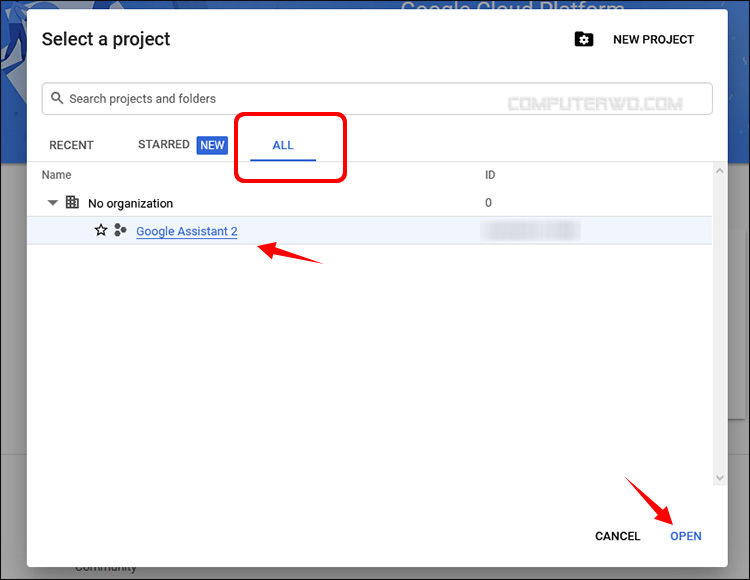Star the Google Assistant 2 project
Viewport: 750px width, 580px height.
(101, 230)
